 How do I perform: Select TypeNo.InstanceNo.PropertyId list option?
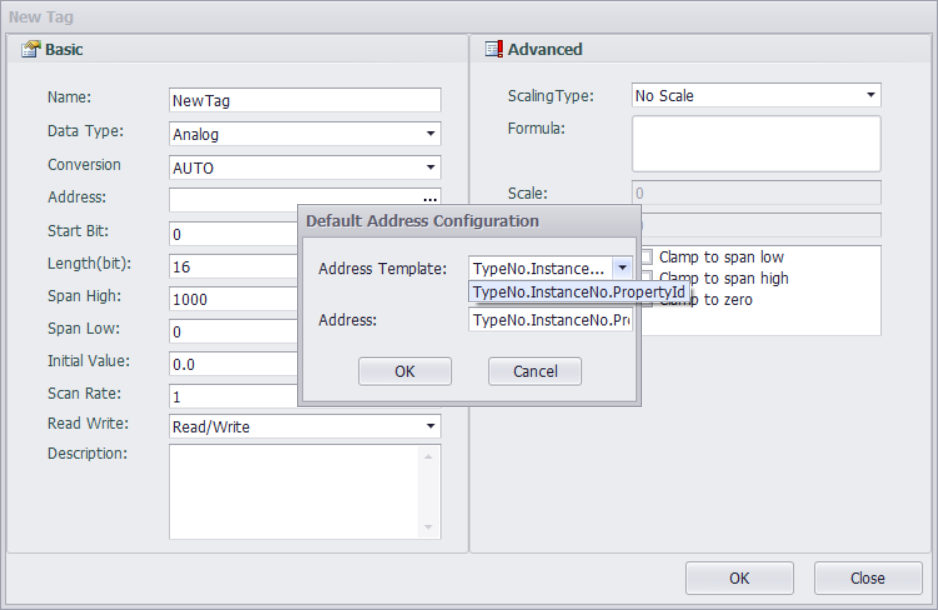(x=578, y=292)
